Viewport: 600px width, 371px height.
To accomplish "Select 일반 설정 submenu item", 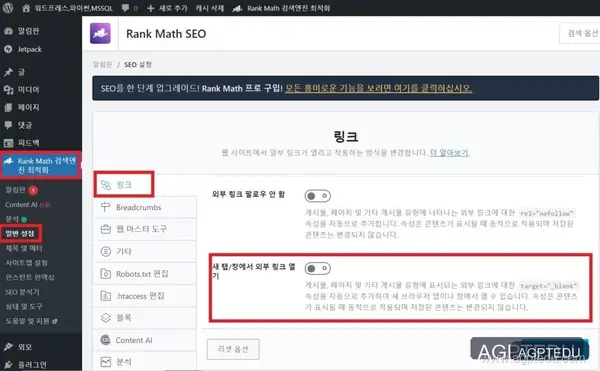I will pos(20,234).
